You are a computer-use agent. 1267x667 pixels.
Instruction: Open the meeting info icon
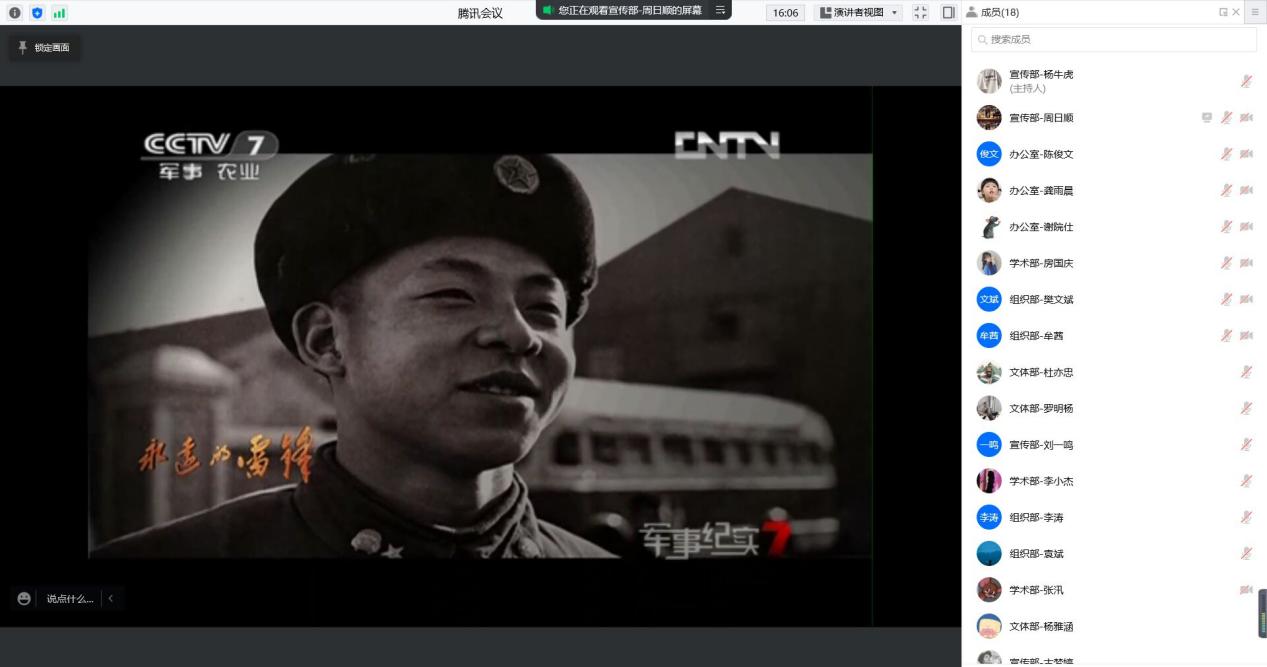(x=14, y=12)
